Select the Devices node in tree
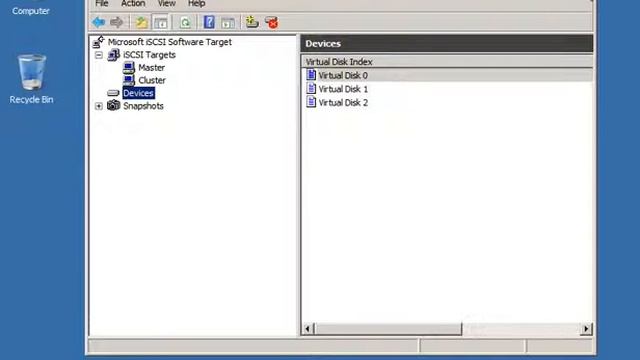640x360 pixels. coord(138,93)
